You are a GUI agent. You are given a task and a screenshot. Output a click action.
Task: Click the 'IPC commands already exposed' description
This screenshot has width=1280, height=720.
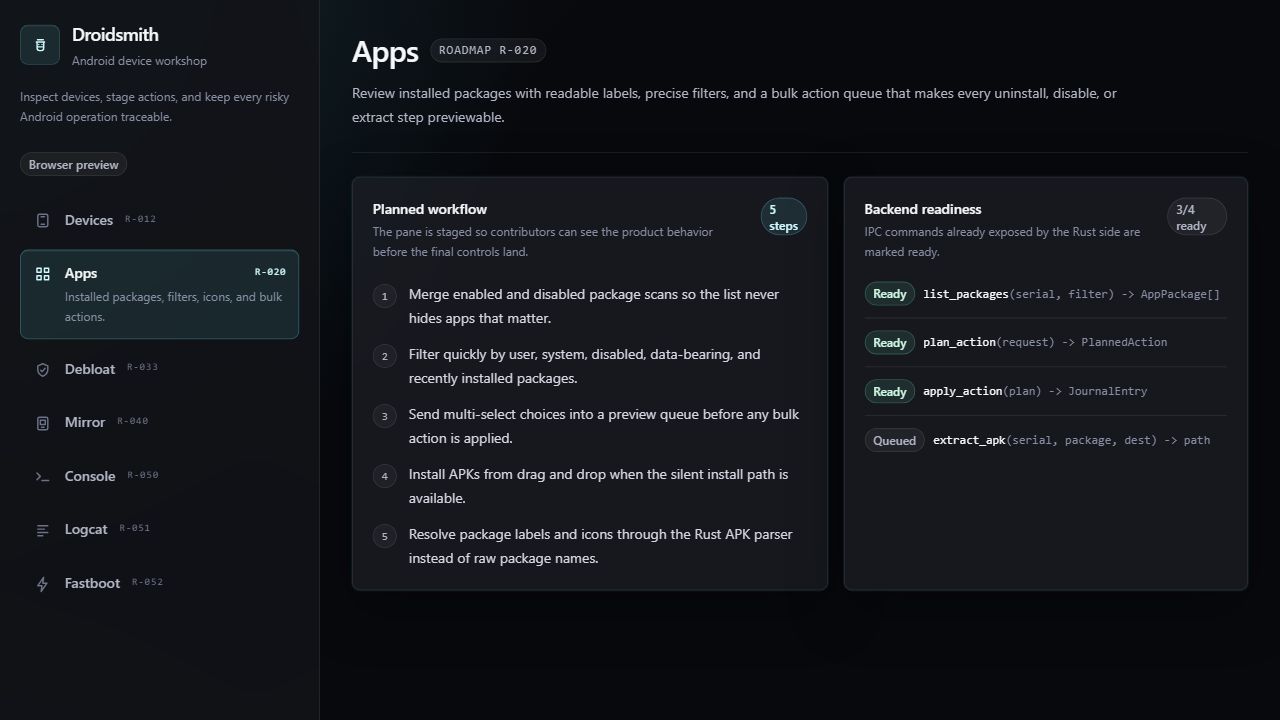coord(1003,242)
